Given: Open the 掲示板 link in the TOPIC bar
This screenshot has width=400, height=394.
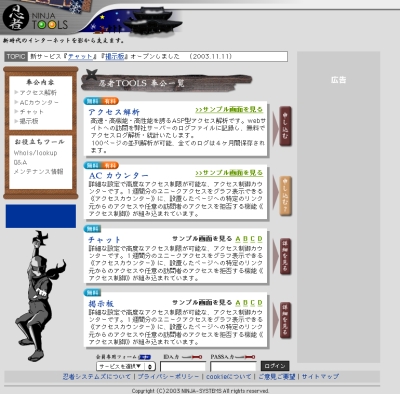Looking at the screenshot, I should (x=115, y=56).
